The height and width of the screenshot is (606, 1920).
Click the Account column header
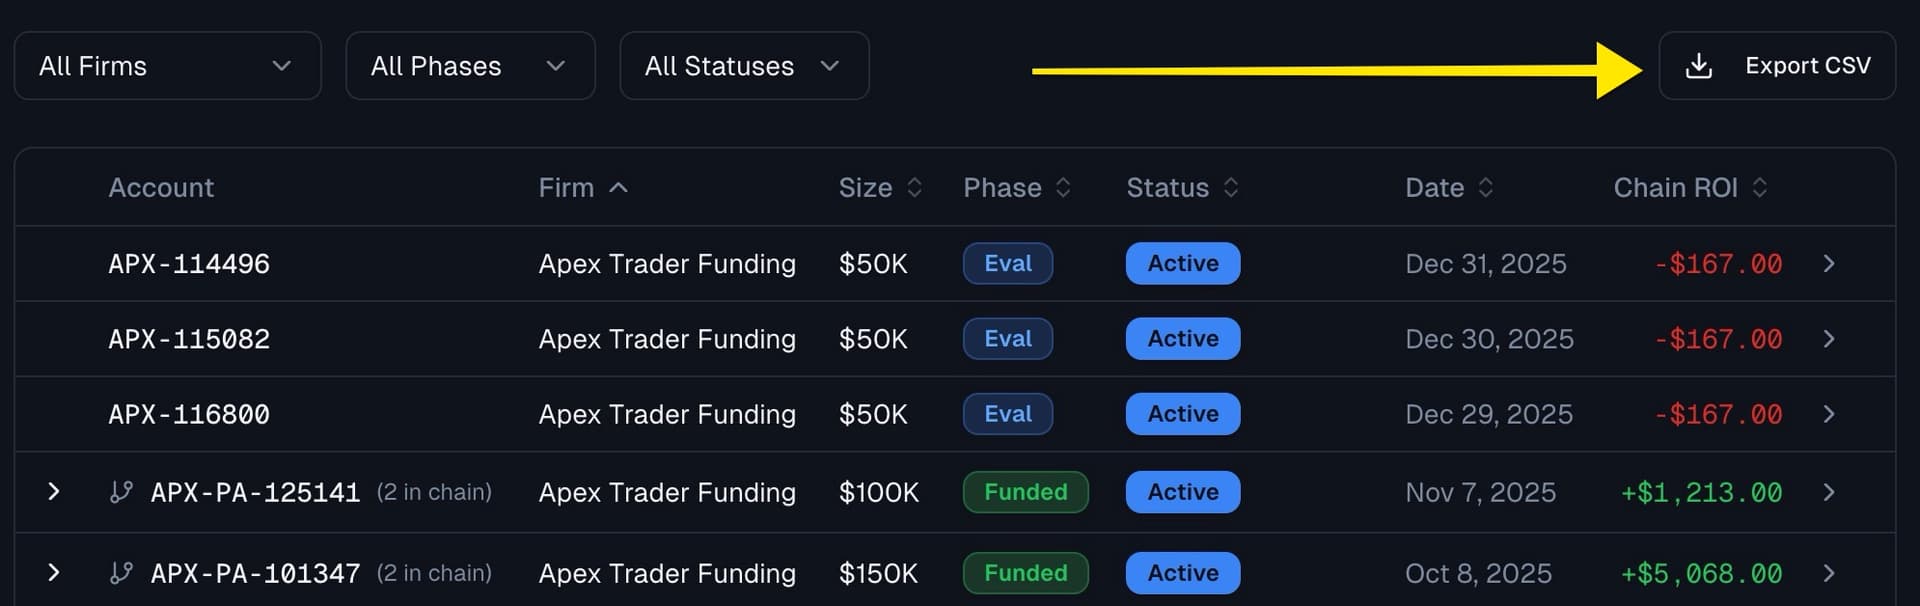[x=161, y=187]
